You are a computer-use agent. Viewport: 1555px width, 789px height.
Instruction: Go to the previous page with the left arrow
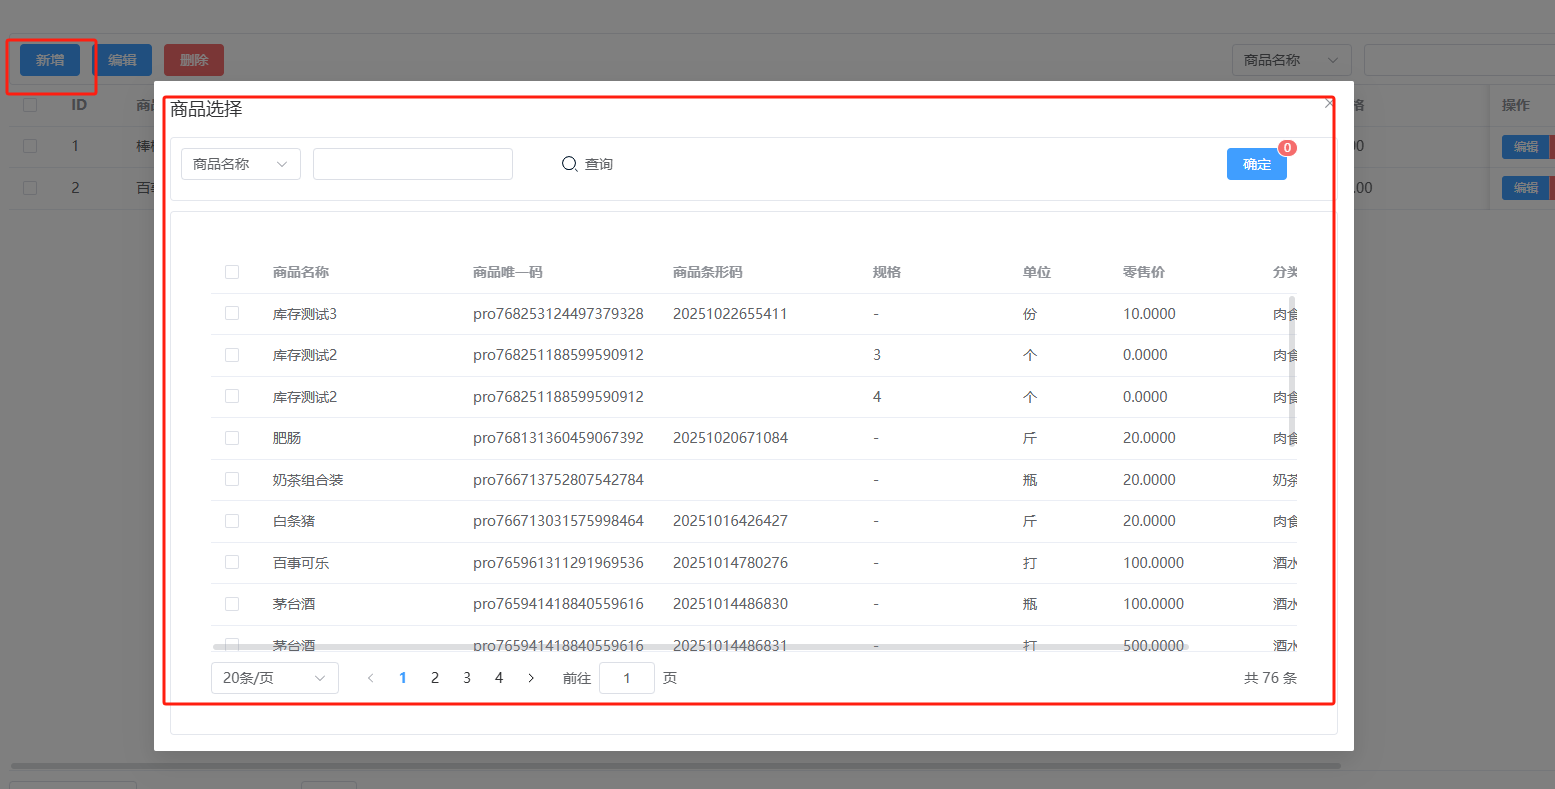(370, 678)
